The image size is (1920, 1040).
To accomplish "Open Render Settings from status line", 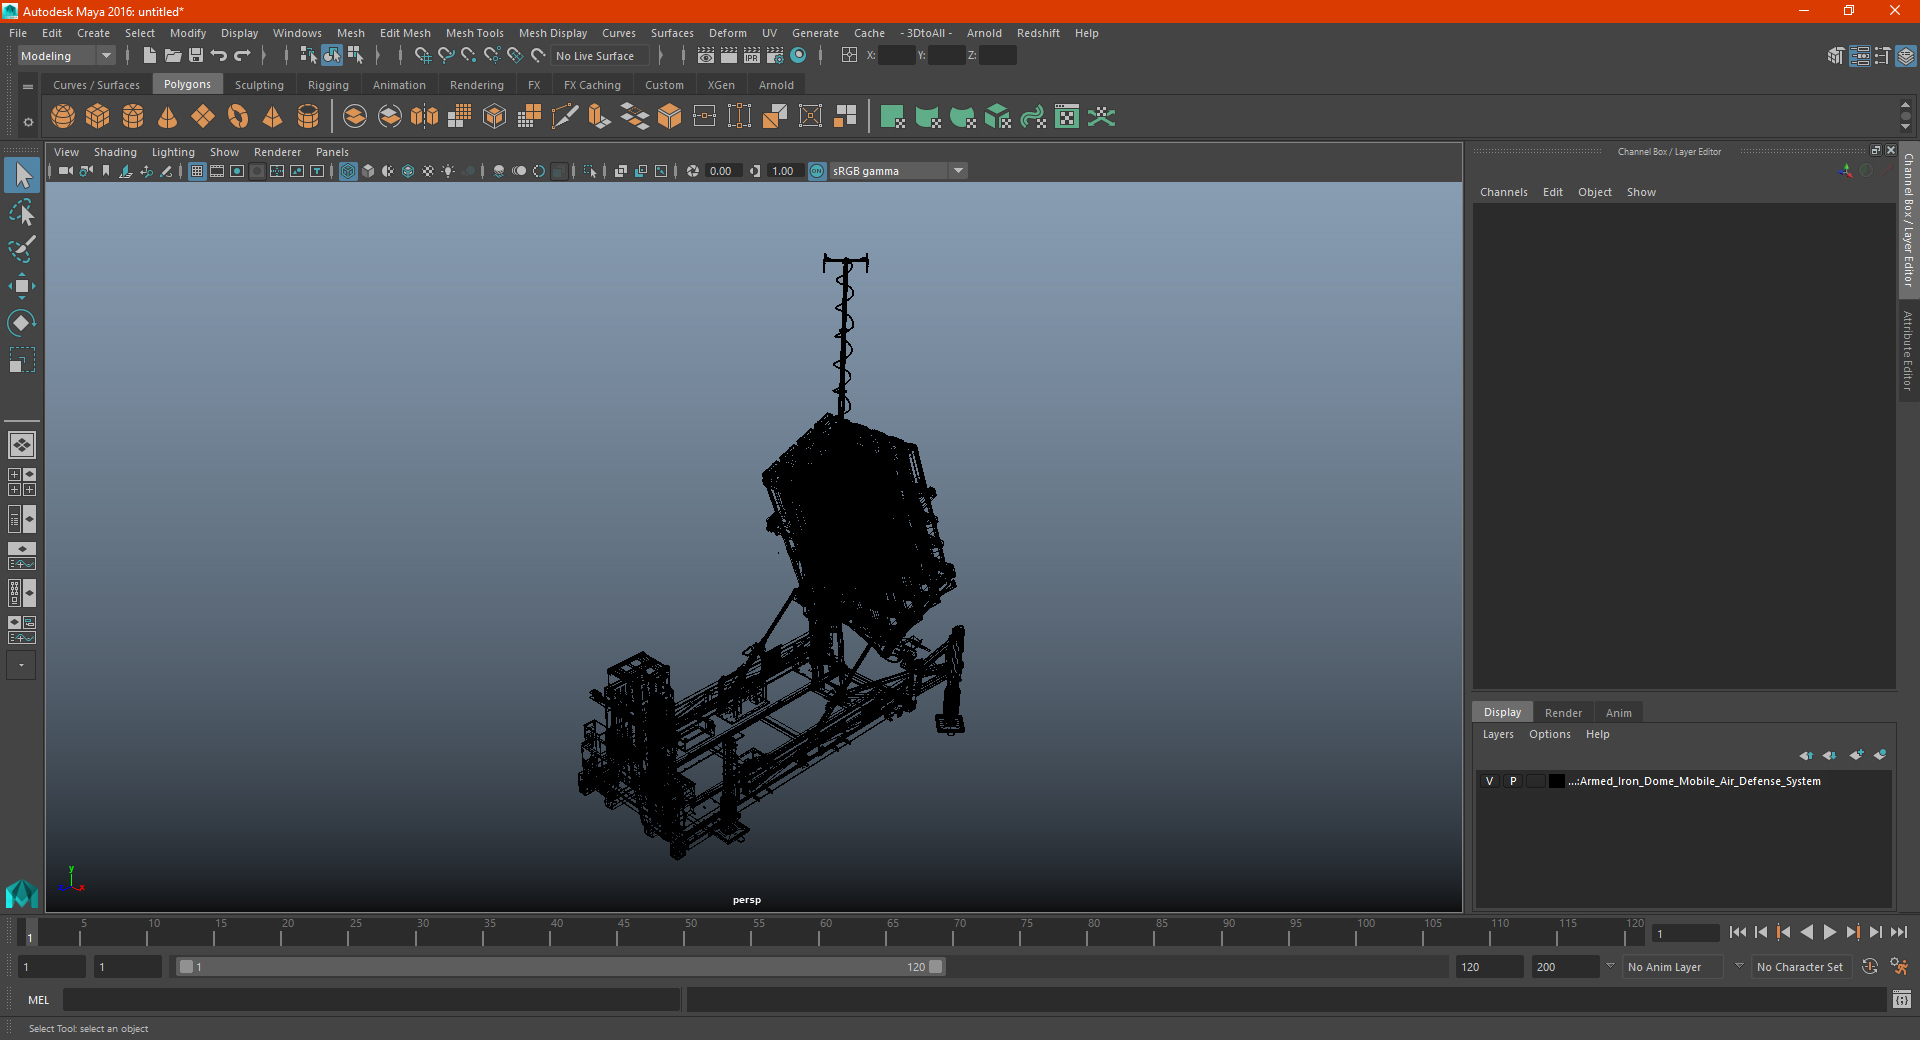I will (775, 56).
